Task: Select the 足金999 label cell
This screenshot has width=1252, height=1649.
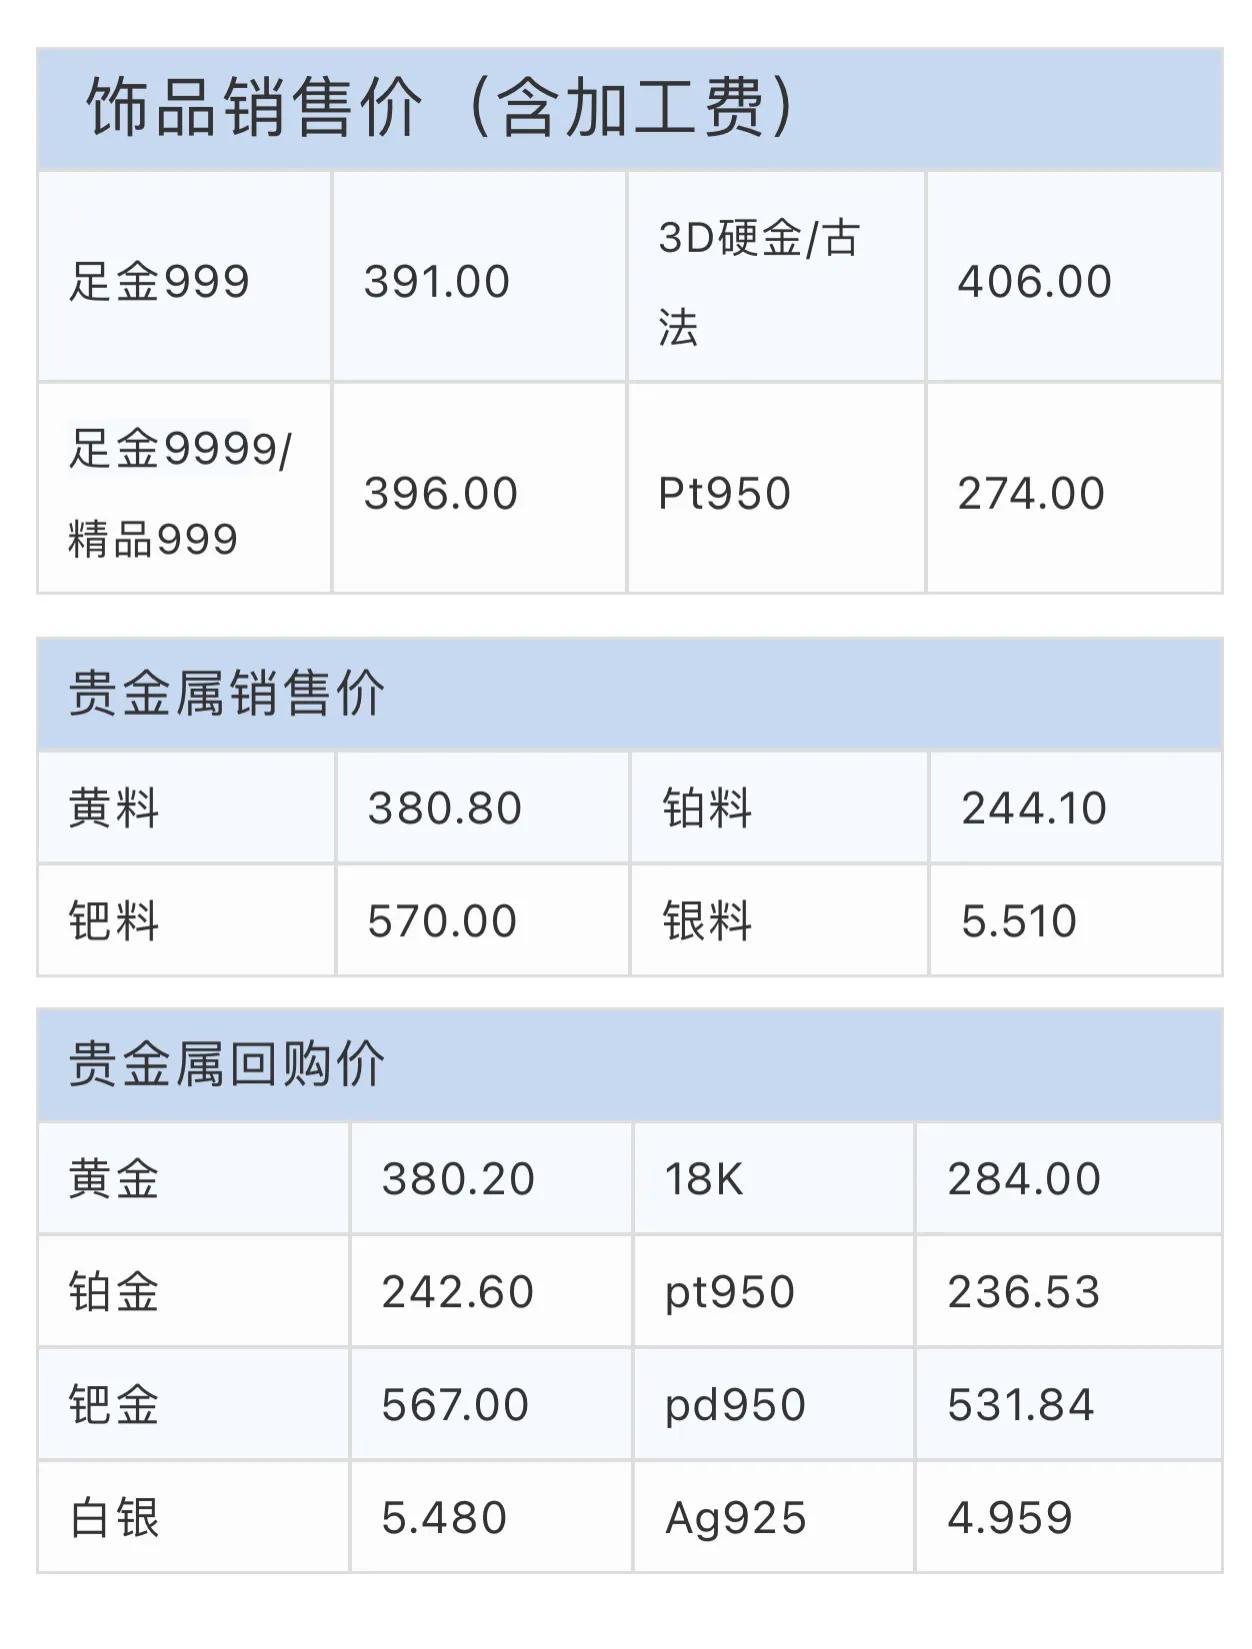Action: [x=159, y=281]
